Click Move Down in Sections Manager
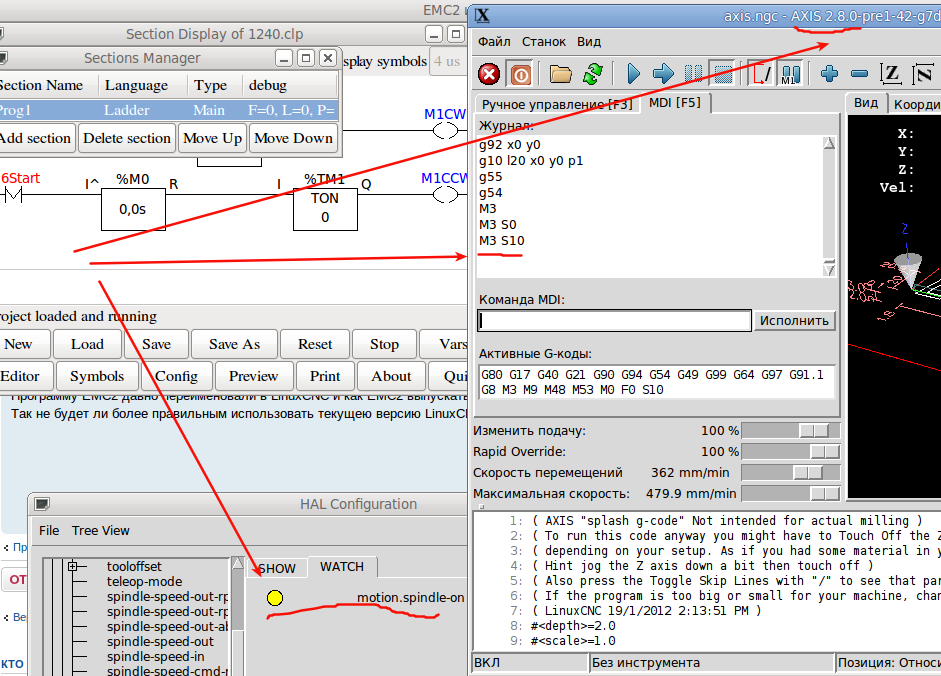This screenshot has width=941, height=676. click(x=293, y=138)
